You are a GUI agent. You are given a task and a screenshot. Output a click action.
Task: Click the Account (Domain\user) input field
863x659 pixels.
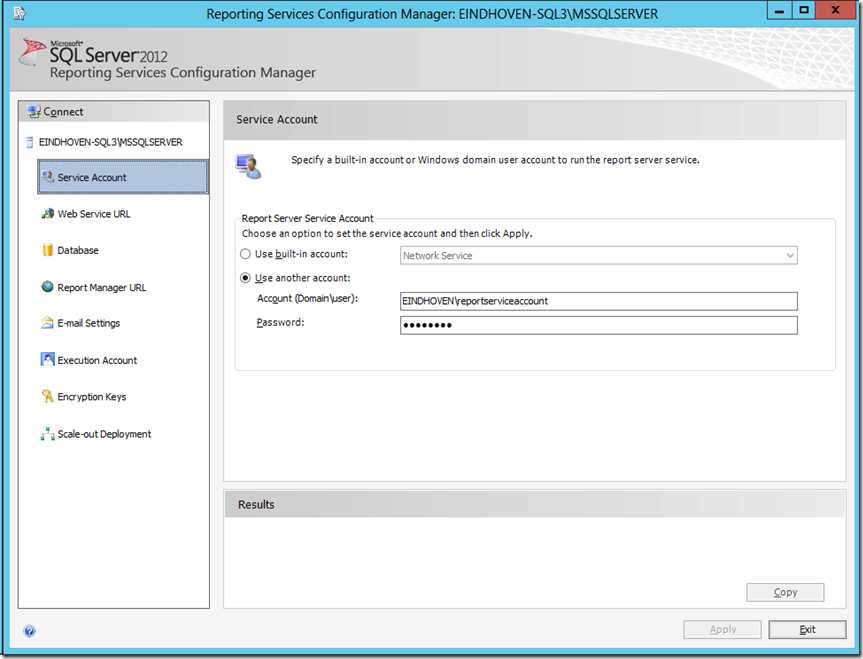point(599,301)
